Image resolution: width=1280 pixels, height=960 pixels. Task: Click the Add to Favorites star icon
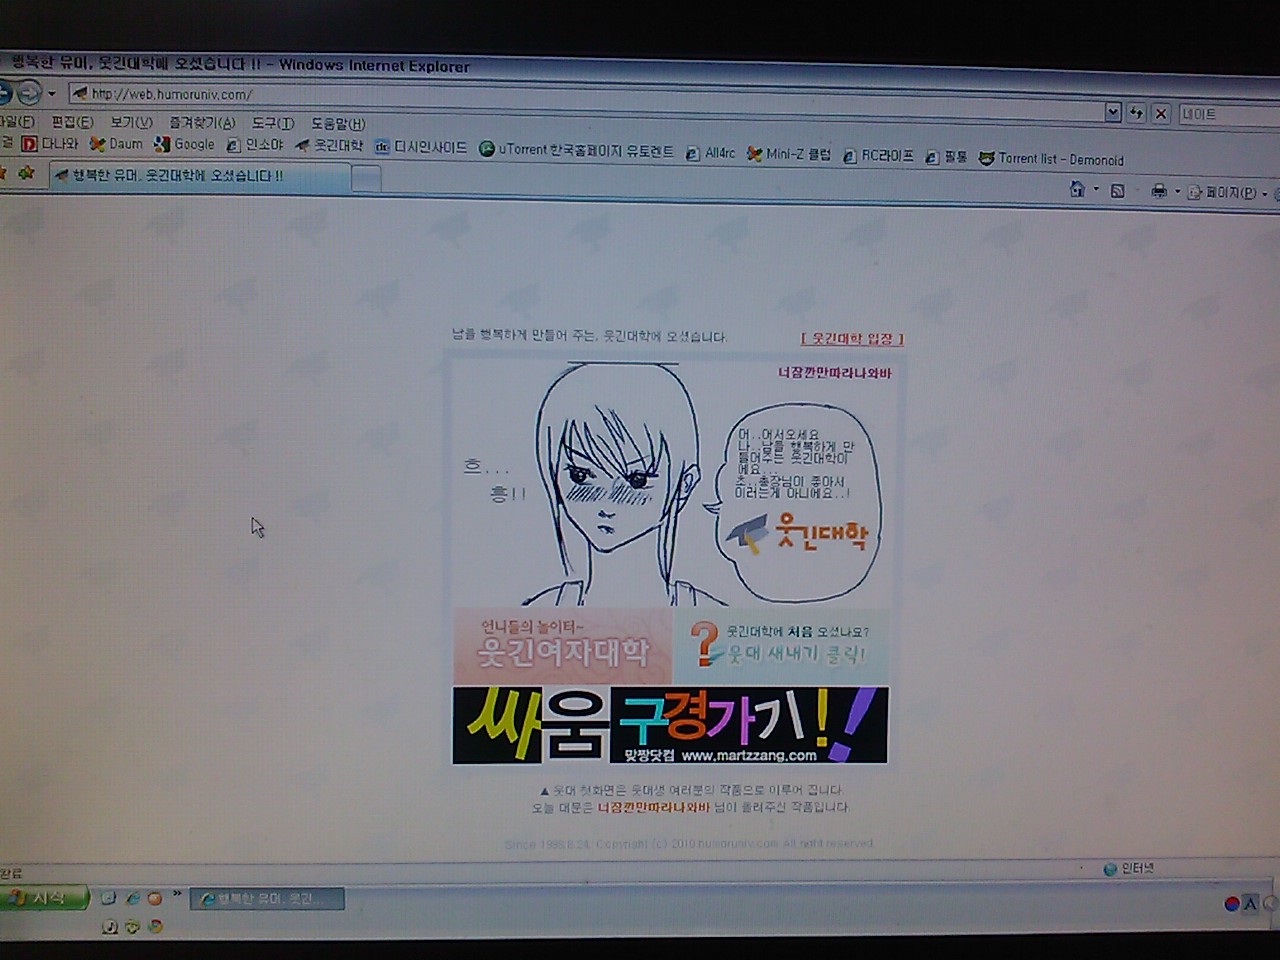(x=26, y=173)
